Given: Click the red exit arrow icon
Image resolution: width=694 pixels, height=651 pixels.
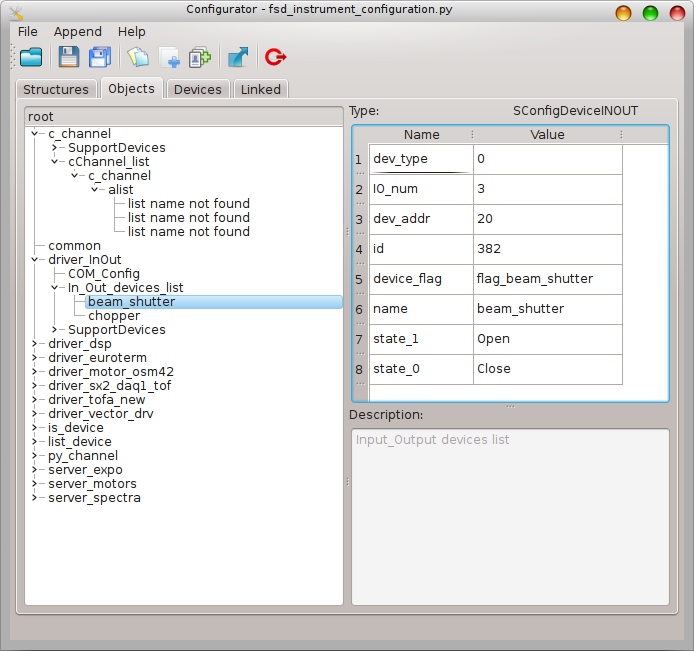Looking at the screenshot, I should click(x=275, y=57).
